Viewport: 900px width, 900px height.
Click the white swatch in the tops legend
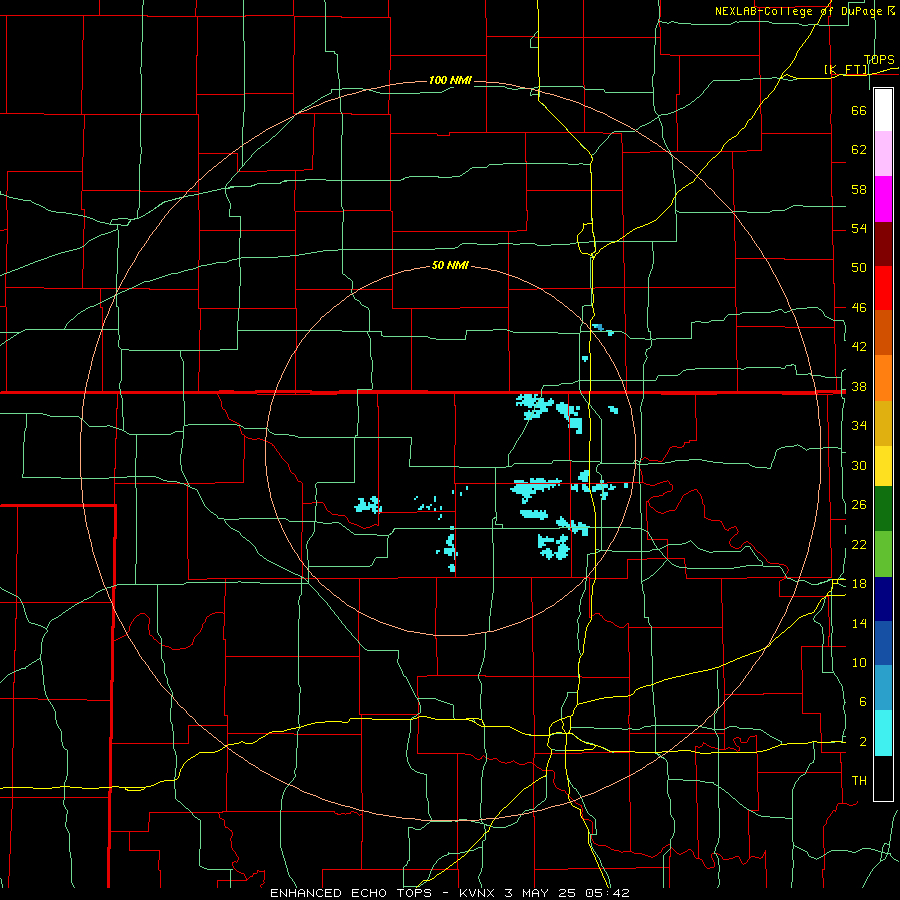tap(883, 110)
